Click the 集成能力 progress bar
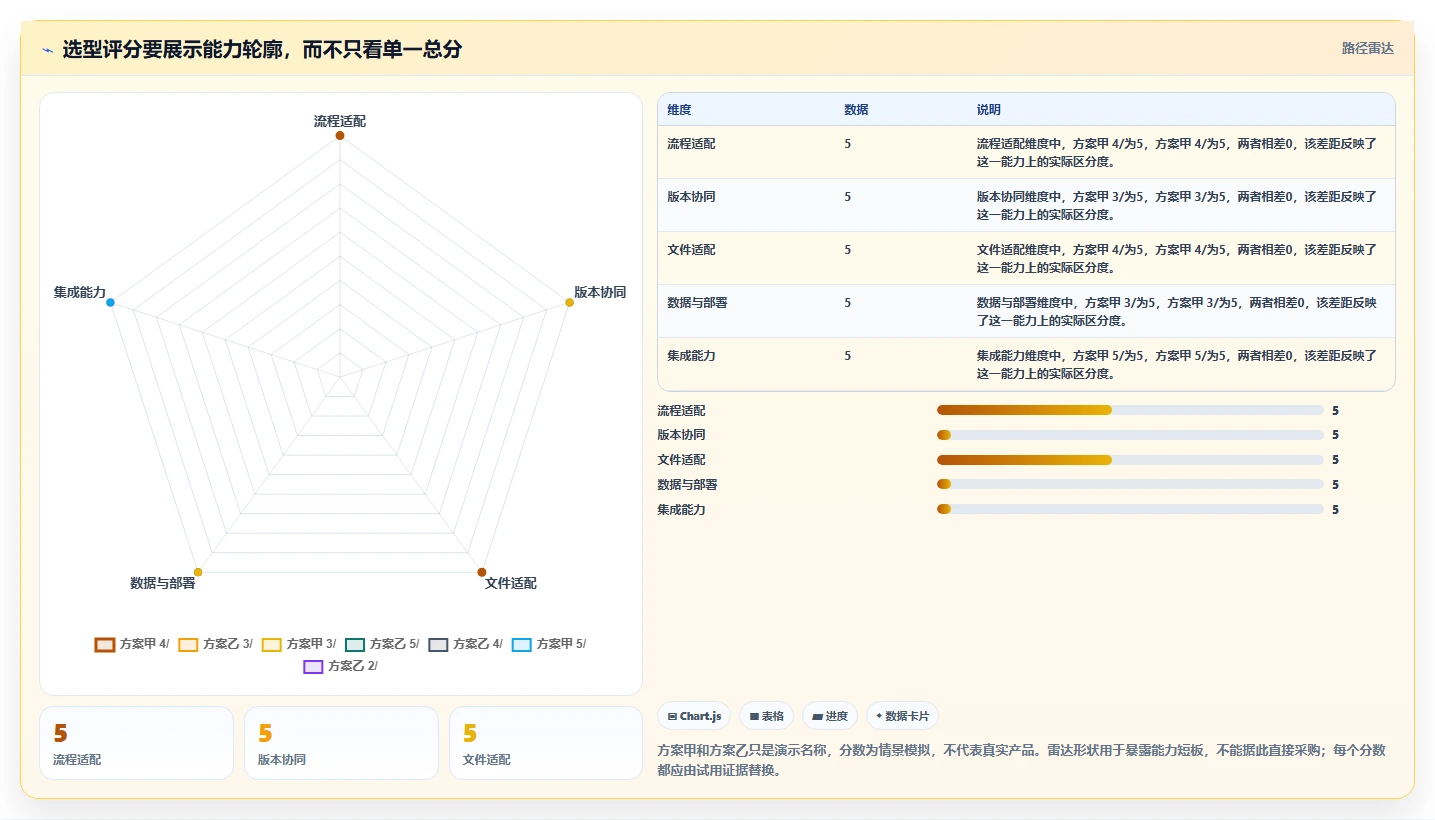The image size is (1435, 820). click(x=1130, y=509)
